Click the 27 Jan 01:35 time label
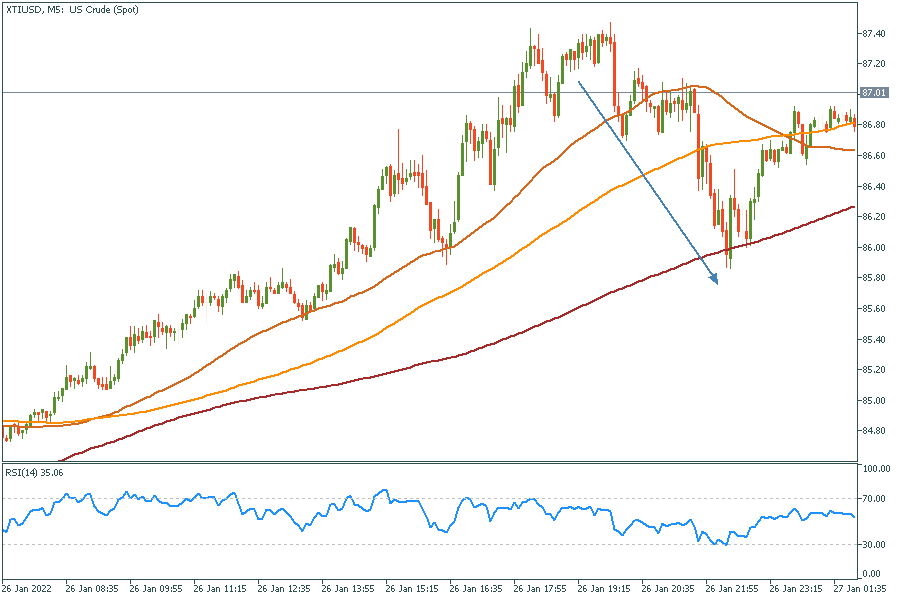Viewport: 900px width, 600px height. (x=860, y=589)
